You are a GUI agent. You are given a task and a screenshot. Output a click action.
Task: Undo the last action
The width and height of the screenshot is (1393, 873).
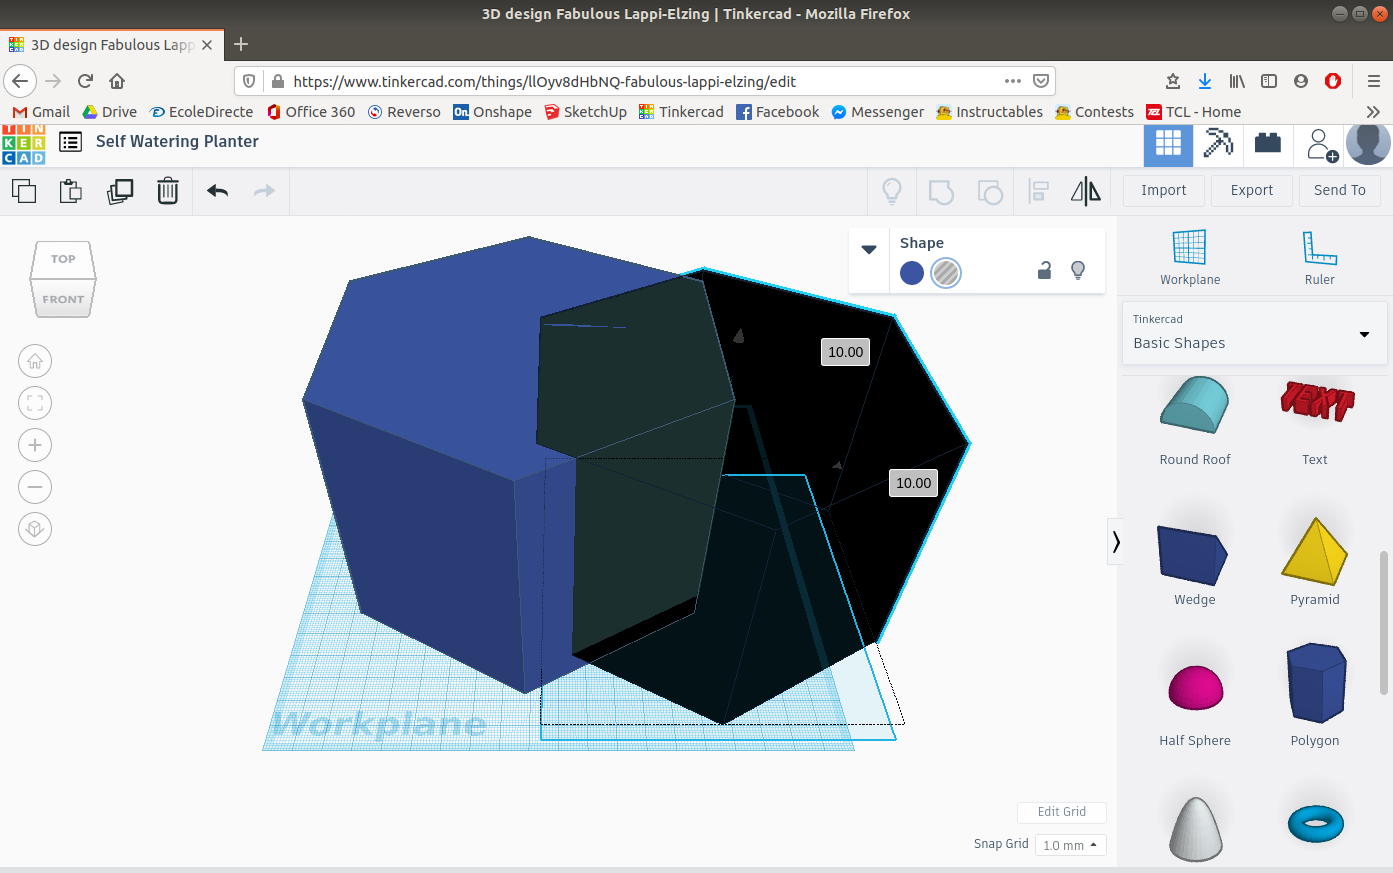(x=218, y=190)
